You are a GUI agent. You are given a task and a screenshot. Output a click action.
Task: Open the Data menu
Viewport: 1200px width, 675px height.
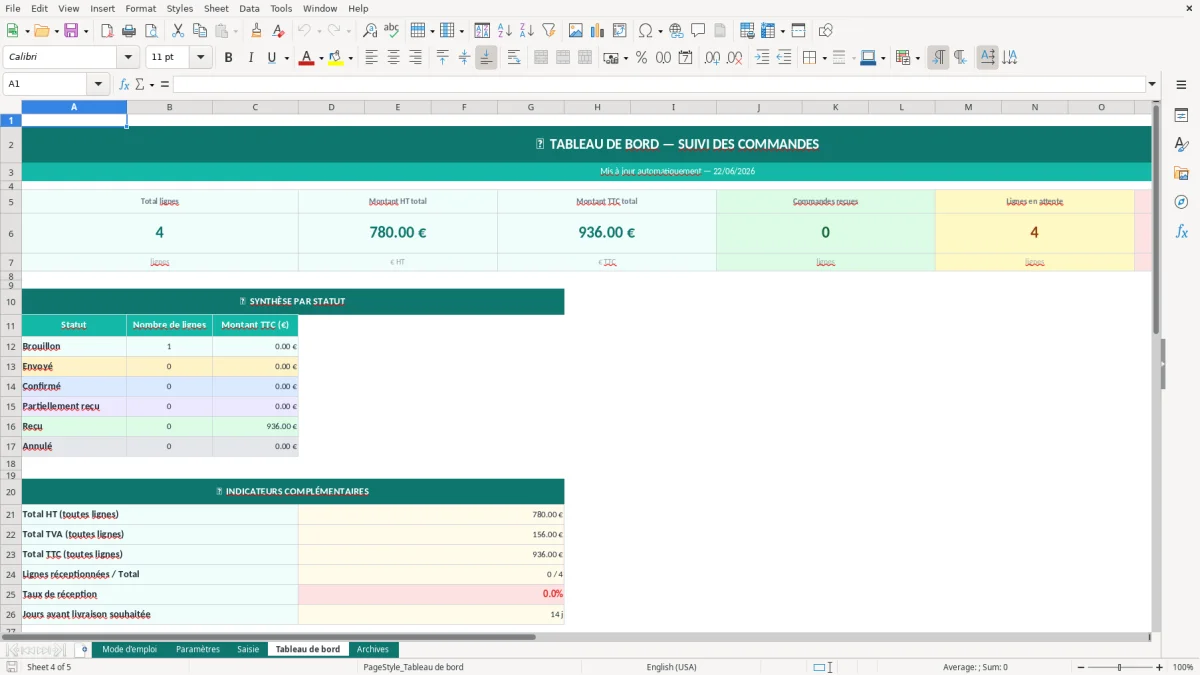click(x=249, y=8)
